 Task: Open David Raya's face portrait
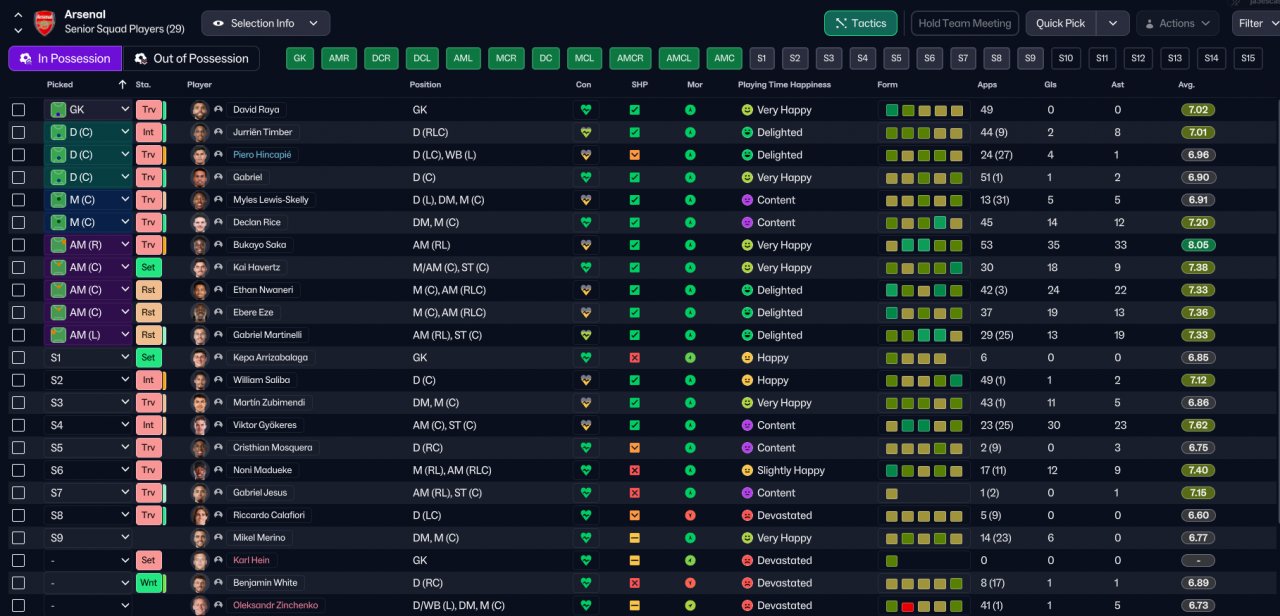tap(200, 110)
